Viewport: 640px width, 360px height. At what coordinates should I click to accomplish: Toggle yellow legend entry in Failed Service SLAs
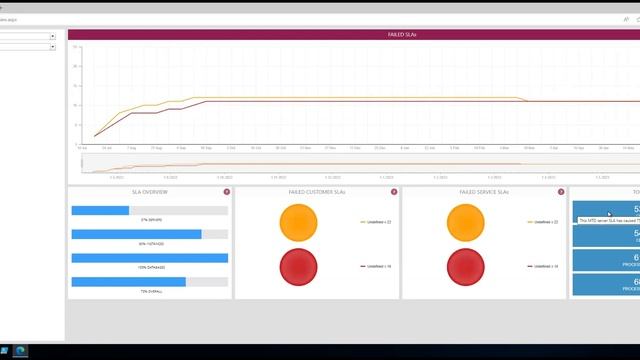543,222
